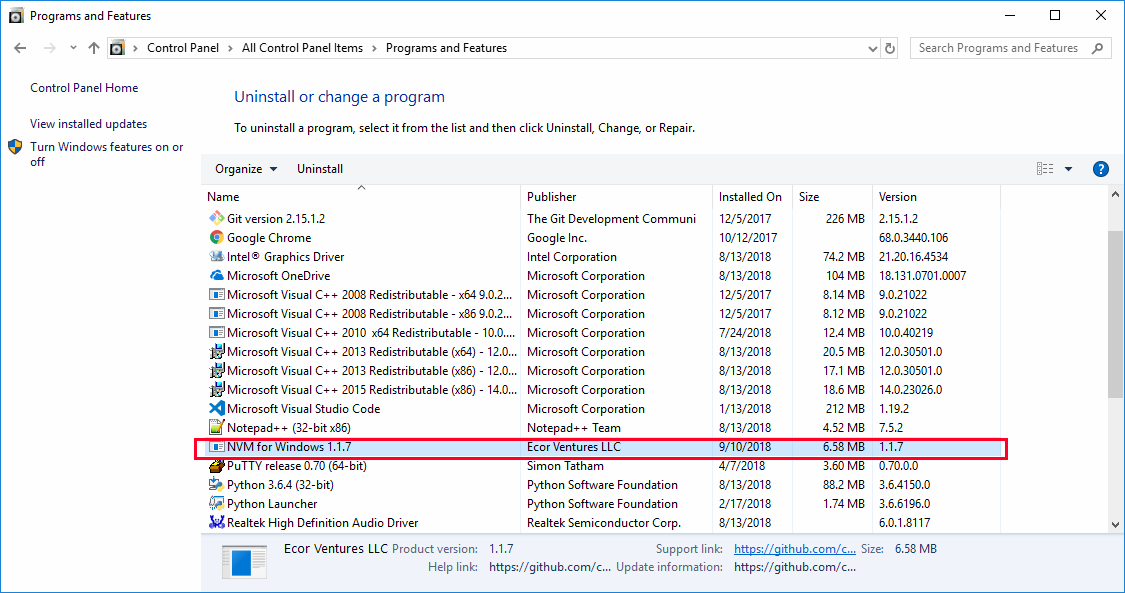Image resolution: width=1125 pixels, height=593 pixels.
Task: Click the Git version 2.15.1.2 icon
Action: coord(217,218)
